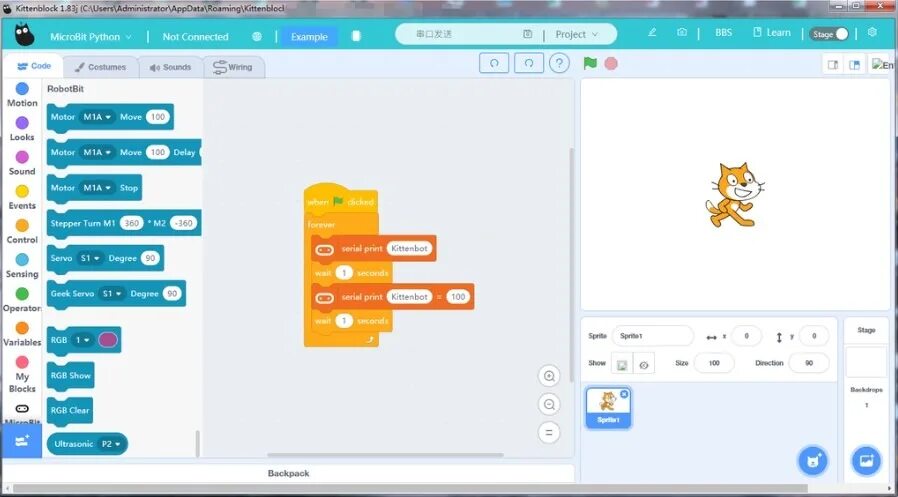Switch to the Wiring tab
The image size is (898, 497).
(x=233, y=67)
